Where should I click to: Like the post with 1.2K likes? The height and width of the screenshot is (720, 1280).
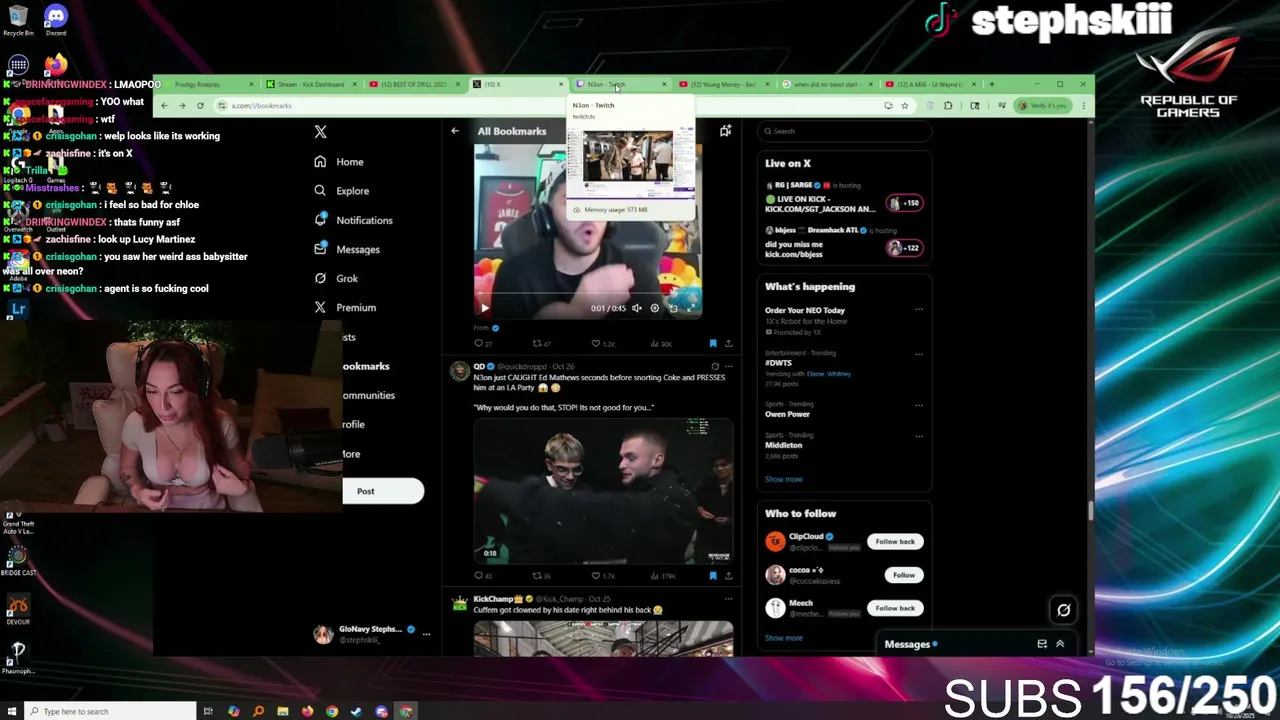602,344
